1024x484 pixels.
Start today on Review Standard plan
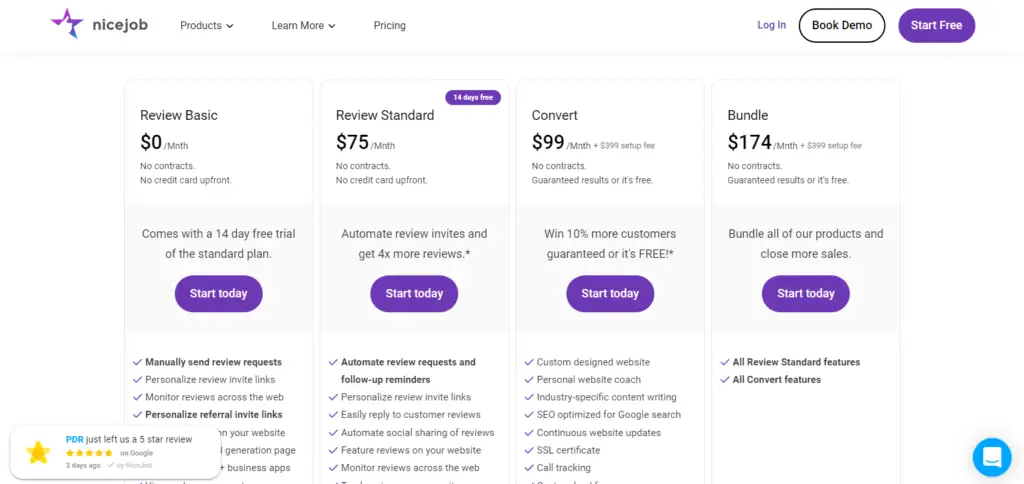tap(414, 293)
